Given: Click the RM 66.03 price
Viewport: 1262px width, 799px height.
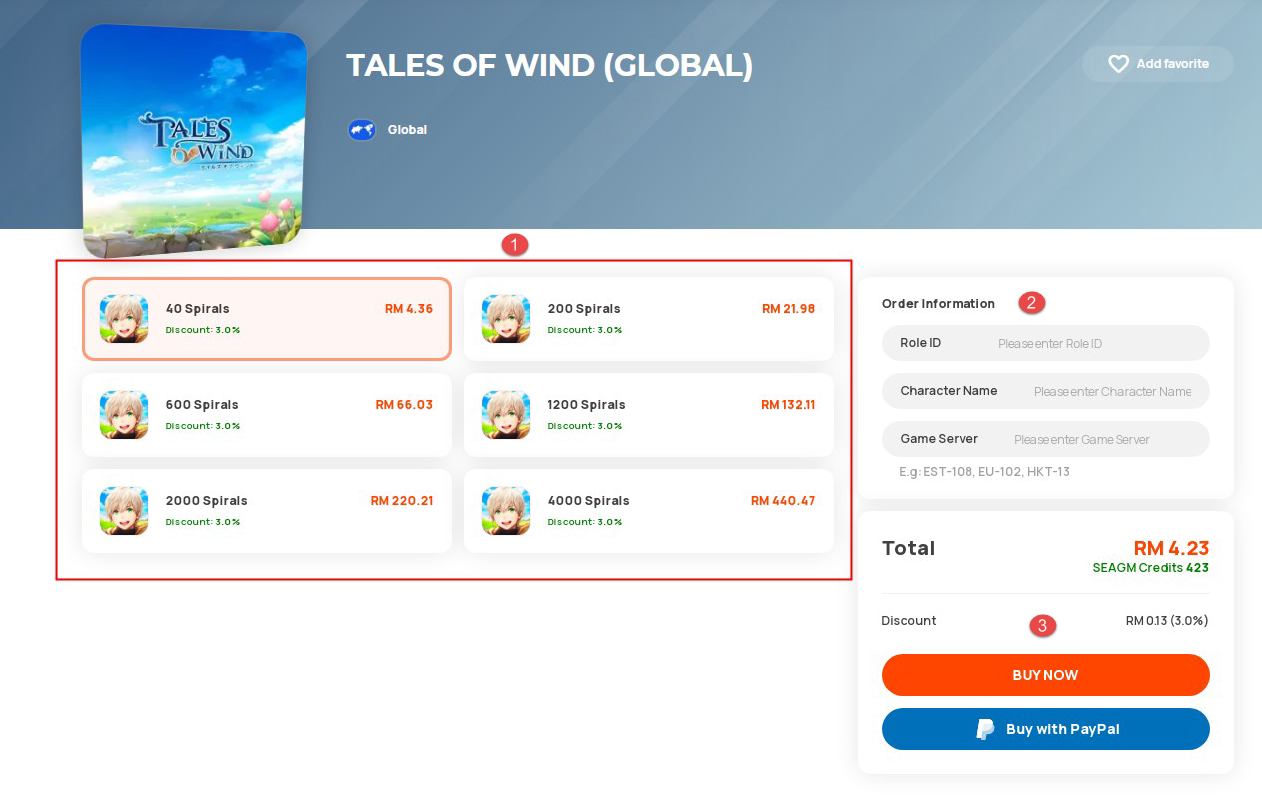Looking at the screenshot, I should 404,405.
